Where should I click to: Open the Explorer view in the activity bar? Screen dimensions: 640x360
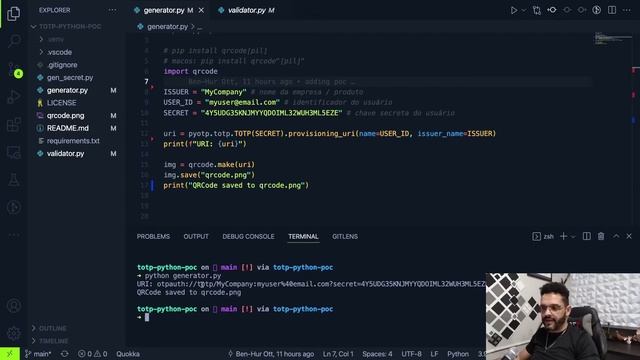coord(13,14)
